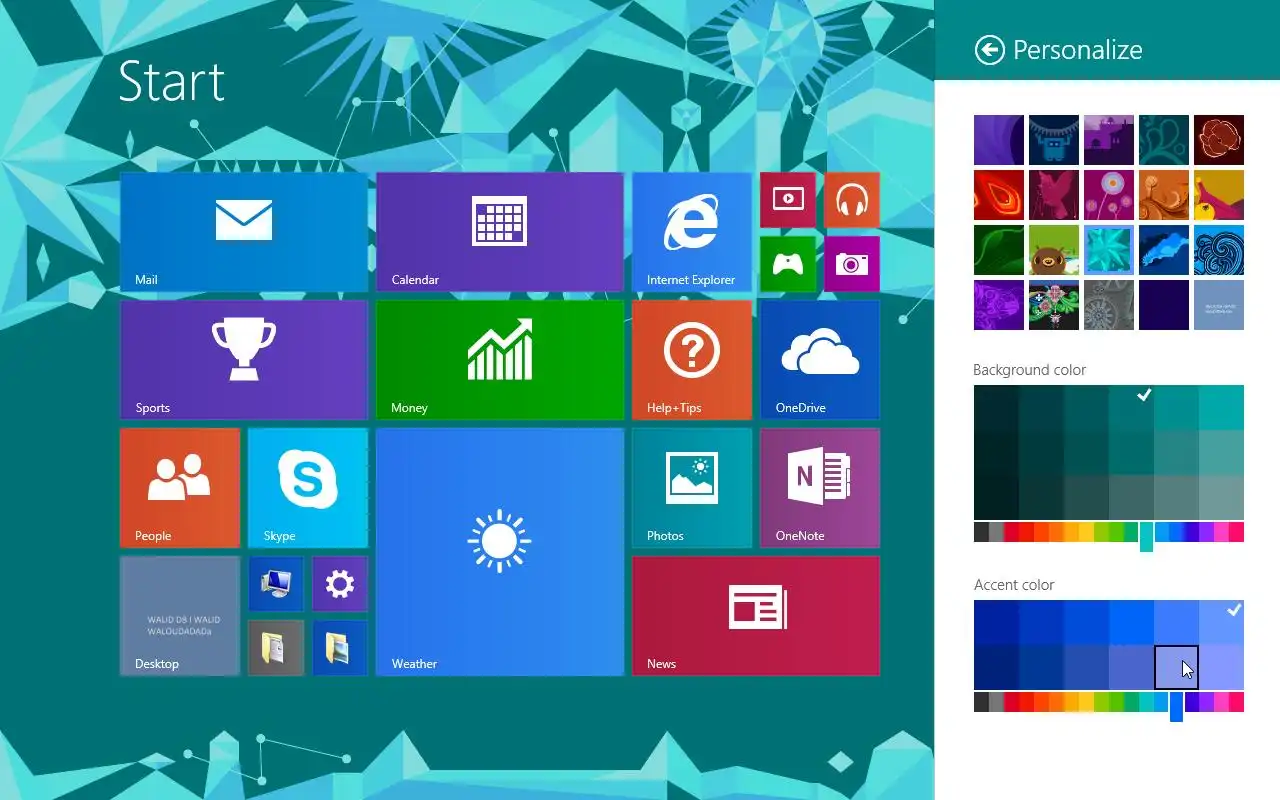Viewport: 1280px width, 800px height.
Task: Click the "Background color" label
Action: click(x=1029, y=370)
